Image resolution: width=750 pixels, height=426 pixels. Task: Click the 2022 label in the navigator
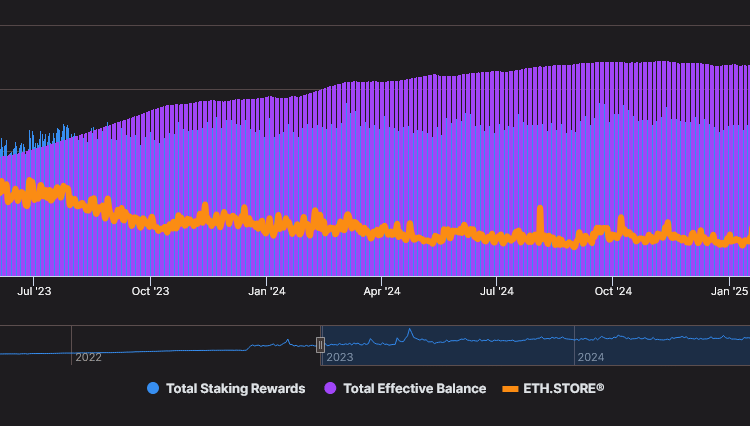point(89,357)
